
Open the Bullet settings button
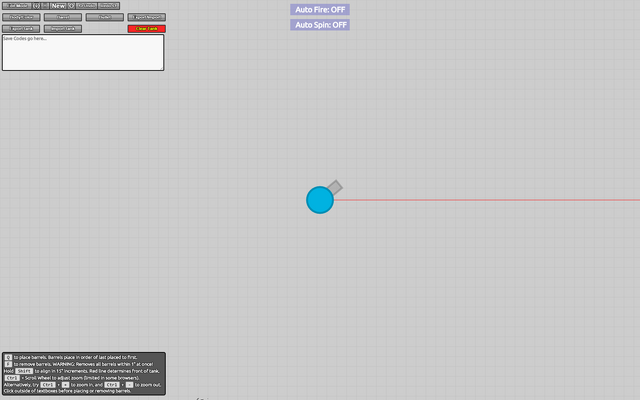pyautogui.click(x=105, y=17)
